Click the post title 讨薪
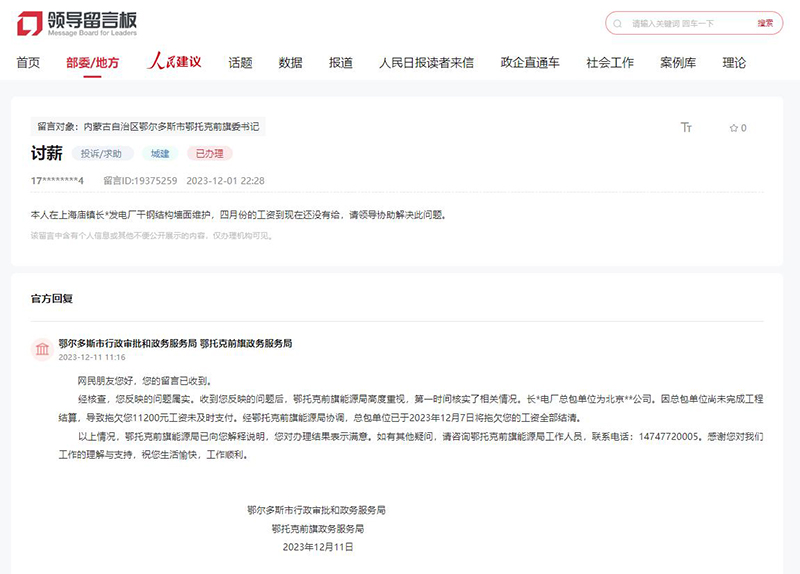 click(46, 153)
